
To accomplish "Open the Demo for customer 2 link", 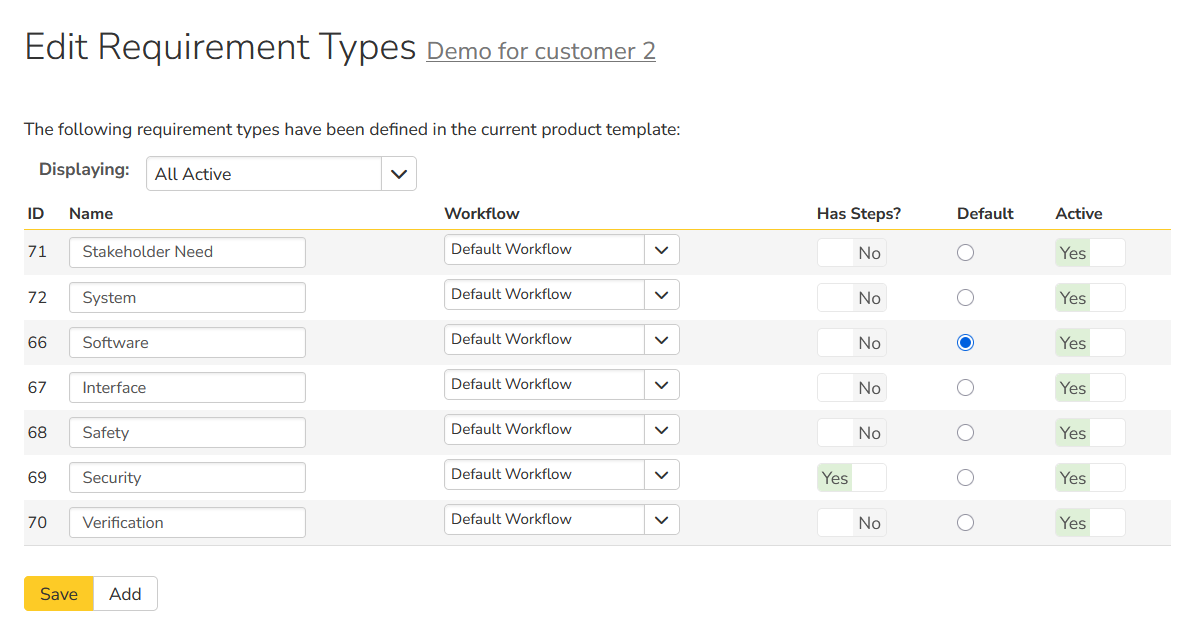I will [x=541, y=51].
